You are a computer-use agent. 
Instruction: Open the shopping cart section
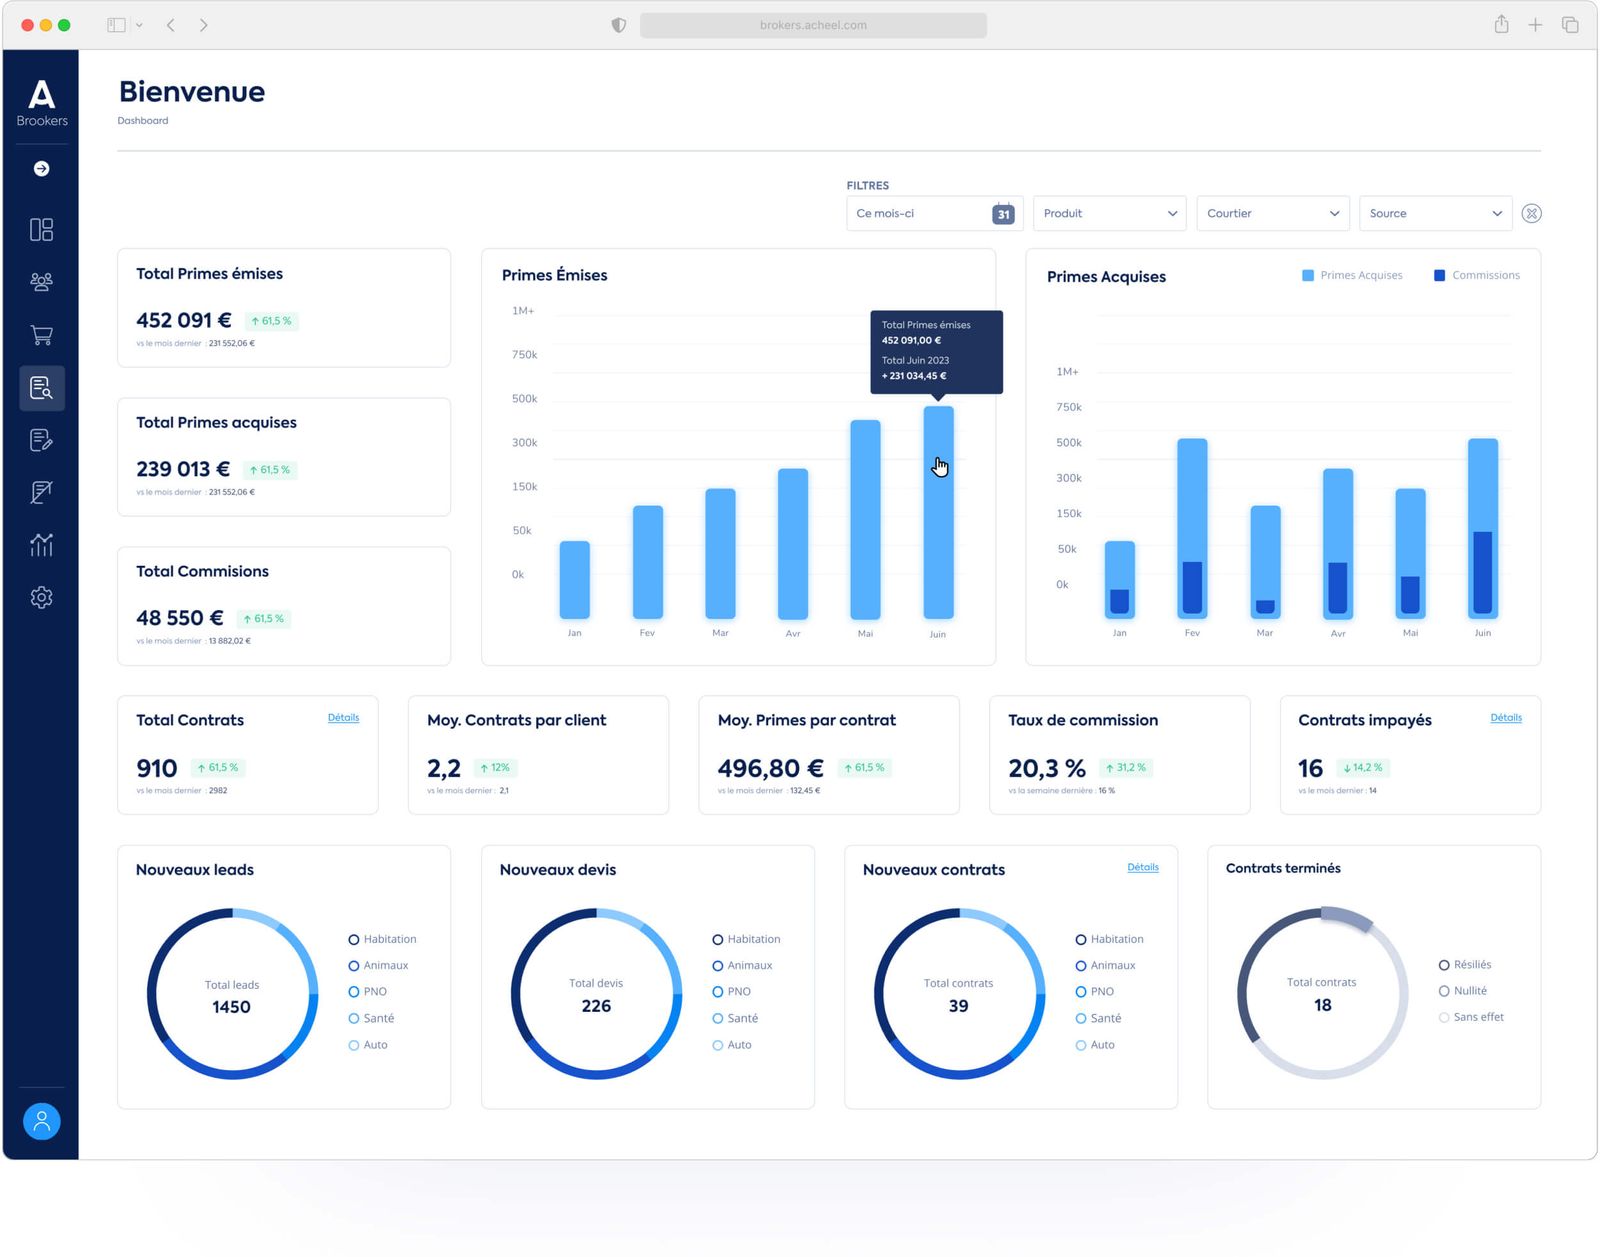tap(41, 335)
